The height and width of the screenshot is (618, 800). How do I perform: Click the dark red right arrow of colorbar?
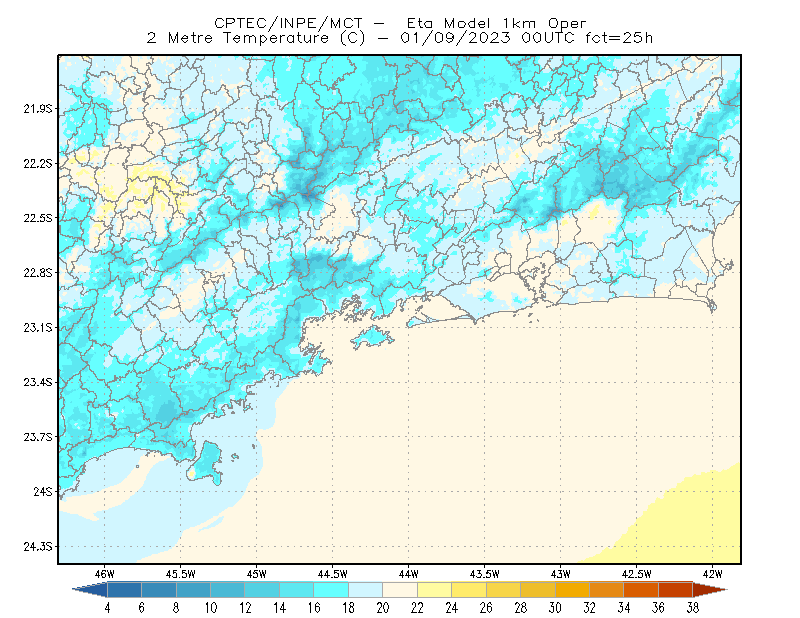click(710, 589)
